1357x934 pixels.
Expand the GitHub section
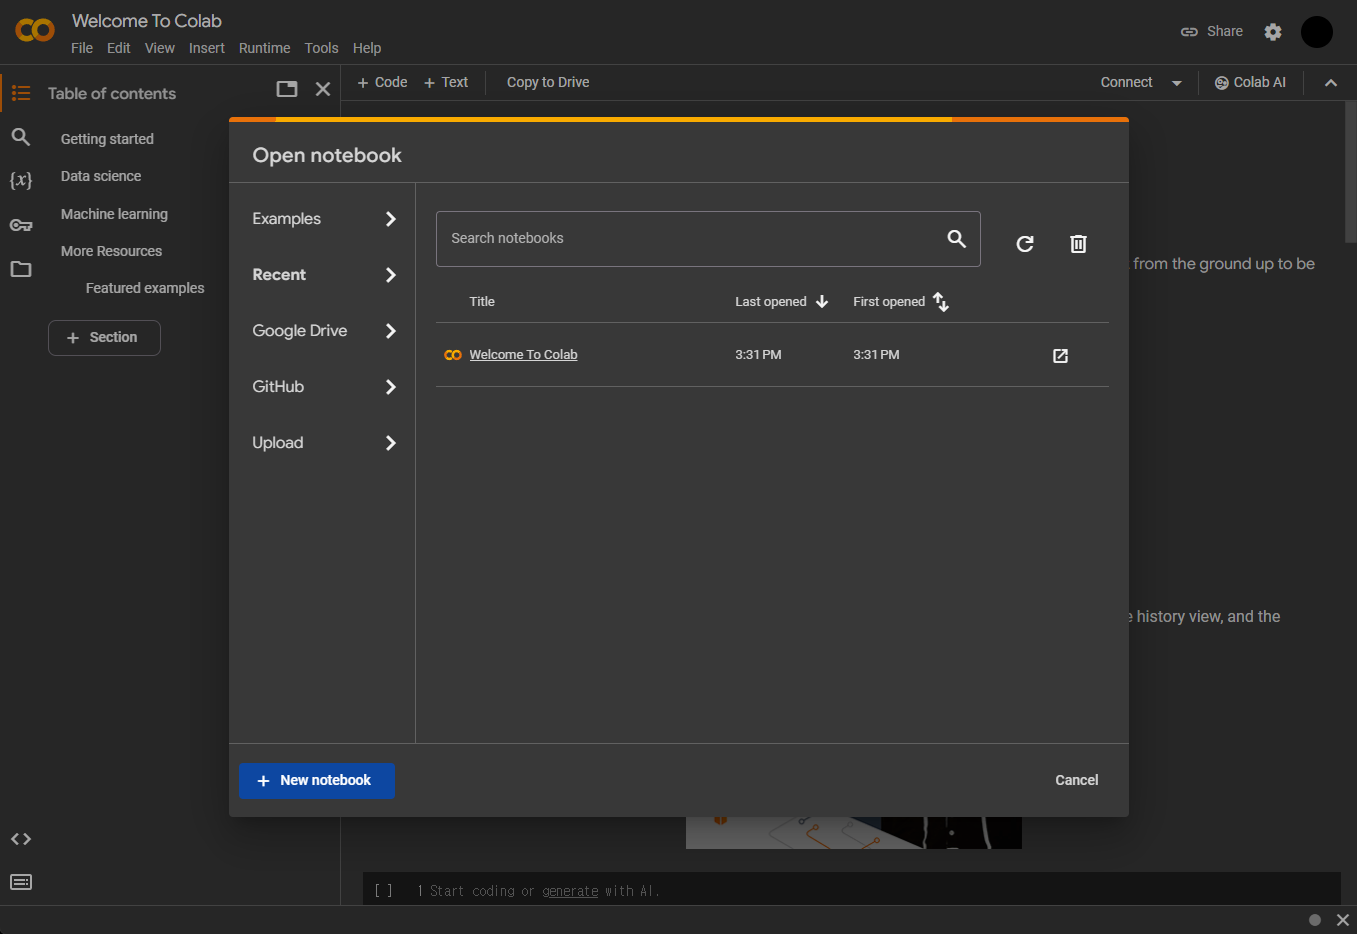[324, 387]
